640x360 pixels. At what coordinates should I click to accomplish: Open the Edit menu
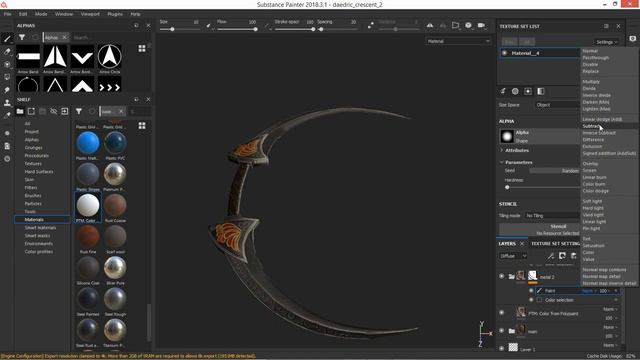point(23,14)
